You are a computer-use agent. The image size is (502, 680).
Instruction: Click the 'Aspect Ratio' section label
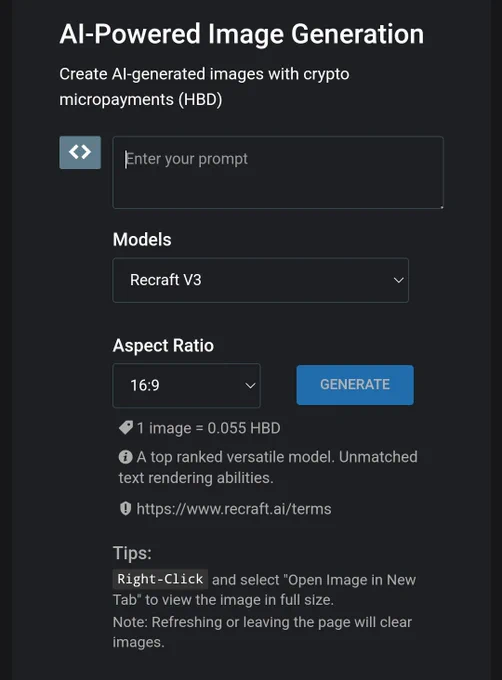coord(163,346)
